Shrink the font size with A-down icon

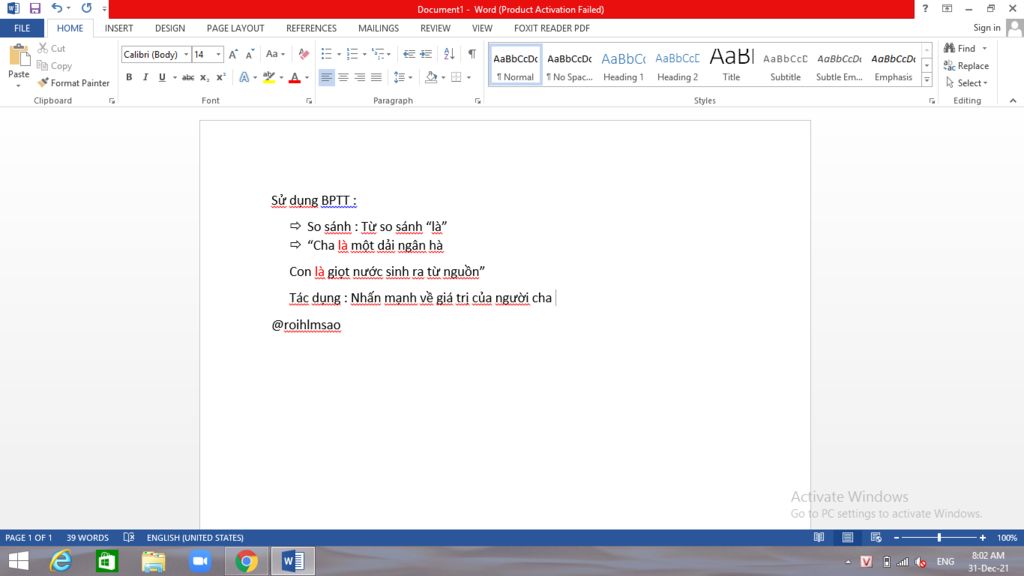click(x=249, y=54)
